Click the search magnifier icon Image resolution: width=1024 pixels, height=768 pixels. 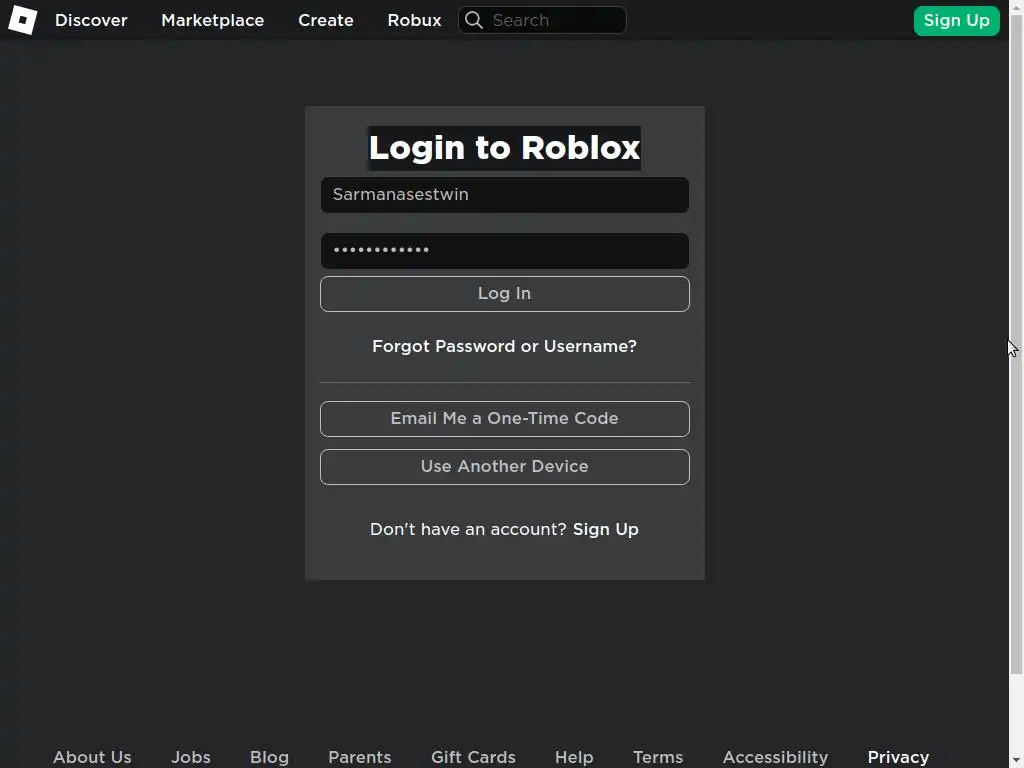click(x=474, y=20)
